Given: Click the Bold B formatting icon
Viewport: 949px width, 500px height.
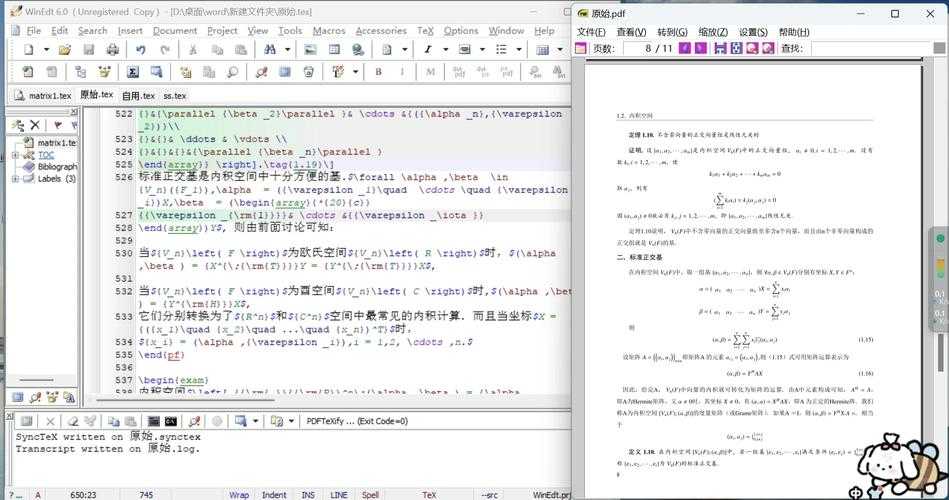Looking at the screenshot, I should click(x=379, y=72).
